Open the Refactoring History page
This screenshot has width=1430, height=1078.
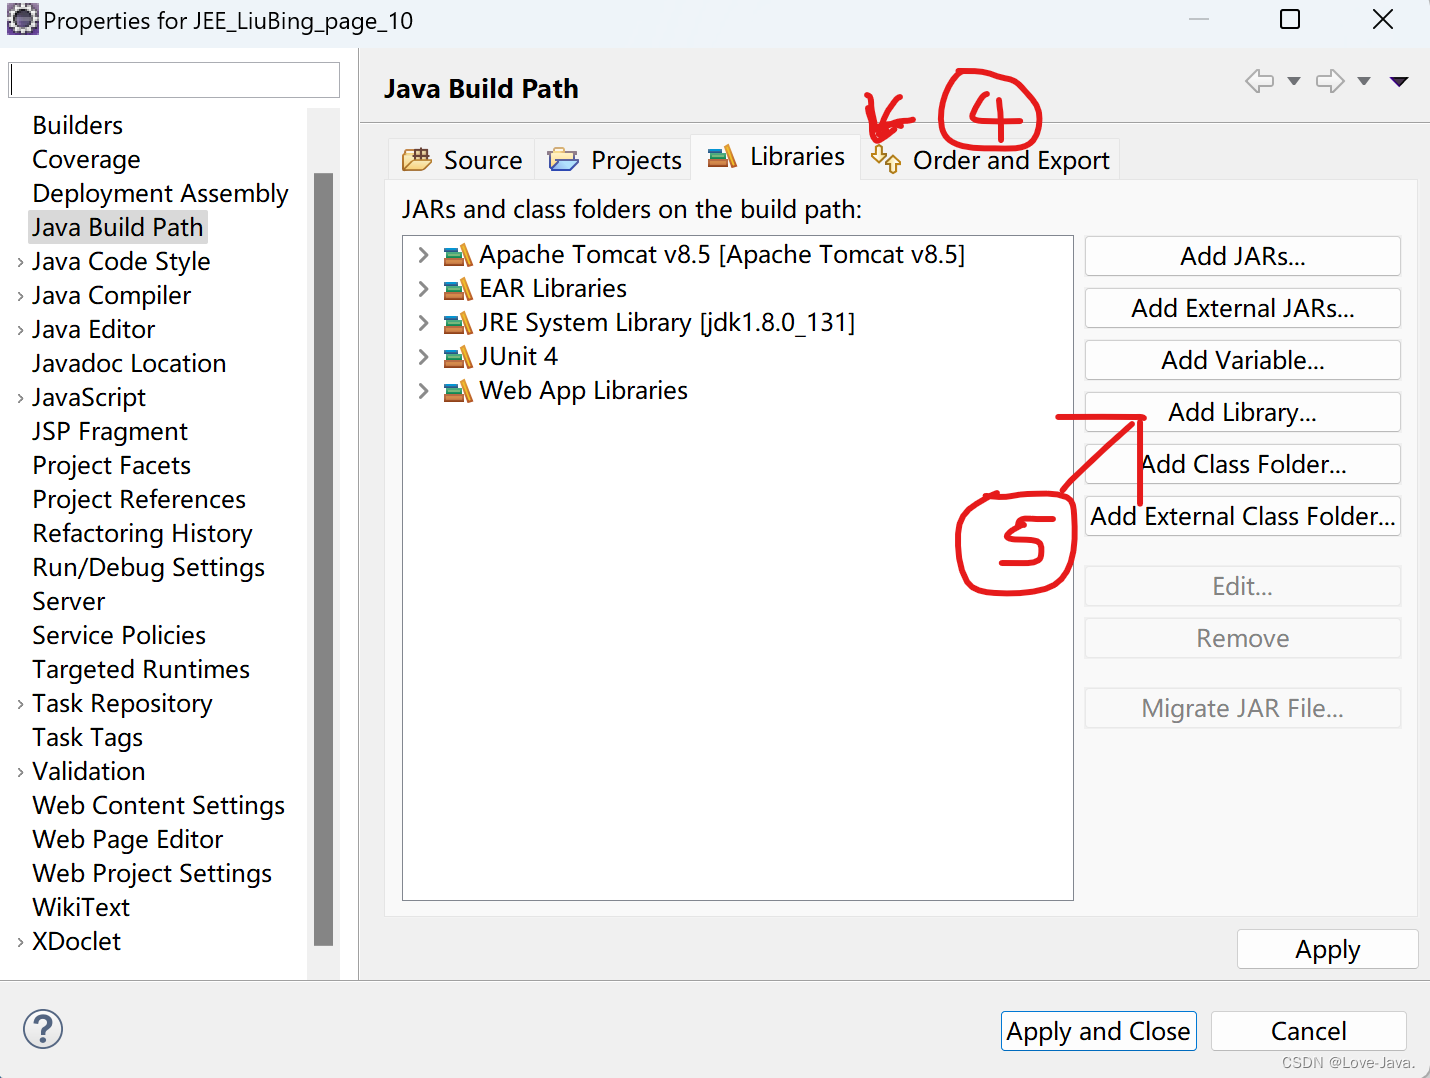pos(142,533)
